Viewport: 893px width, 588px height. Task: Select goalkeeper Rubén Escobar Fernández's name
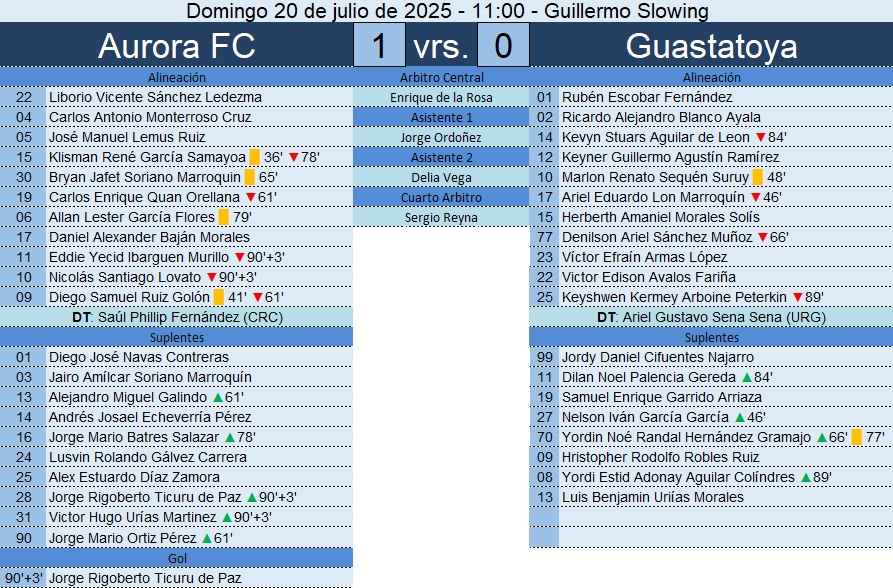click(x=647, y=97)
